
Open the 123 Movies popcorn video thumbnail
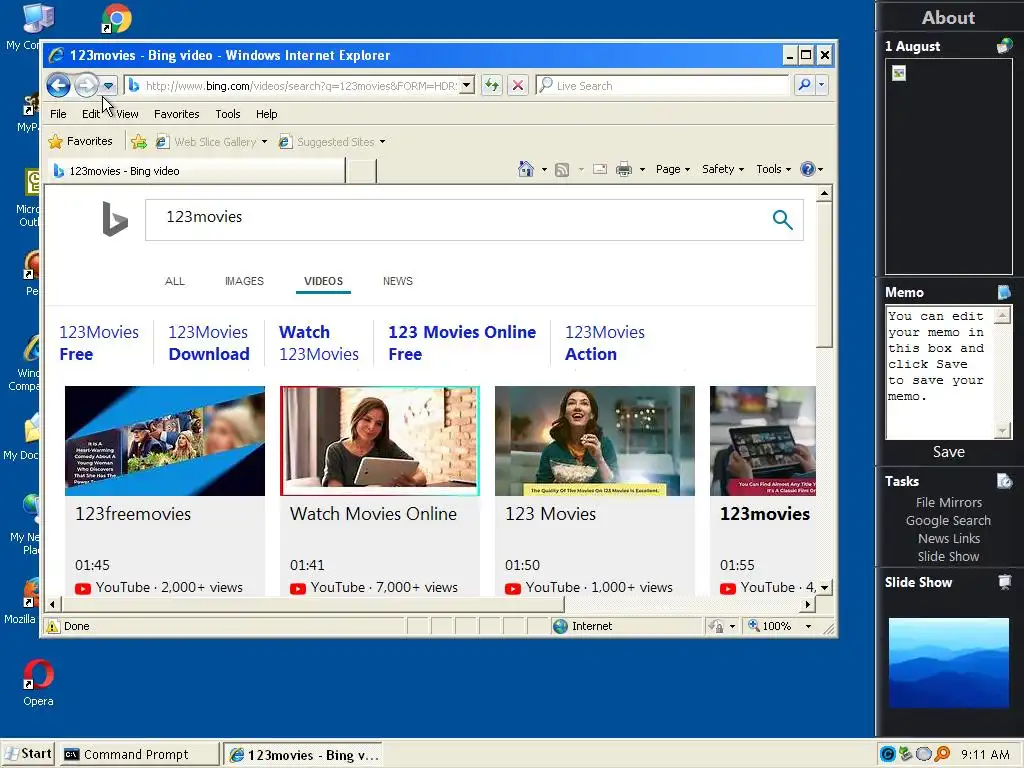pos(595,441)
